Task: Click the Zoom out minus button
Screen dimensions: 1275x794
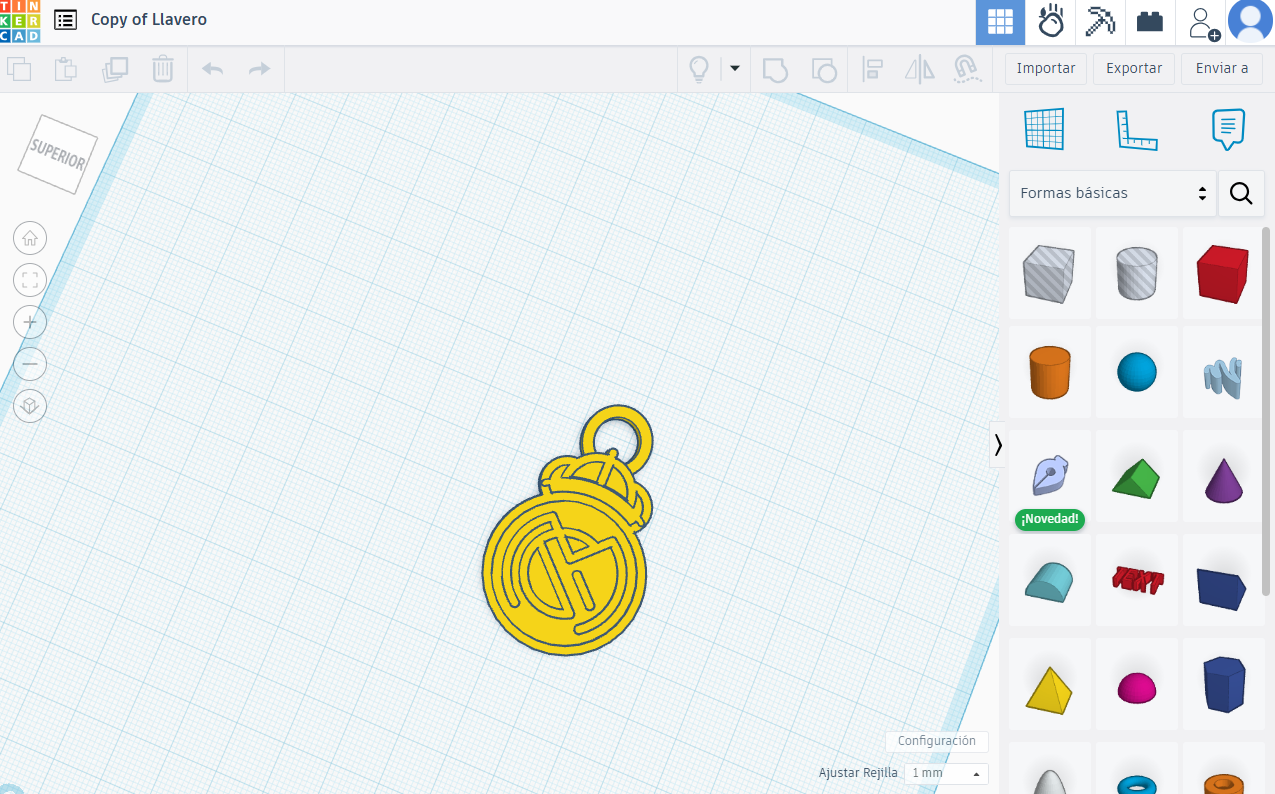Action: (x=30, y=364)
